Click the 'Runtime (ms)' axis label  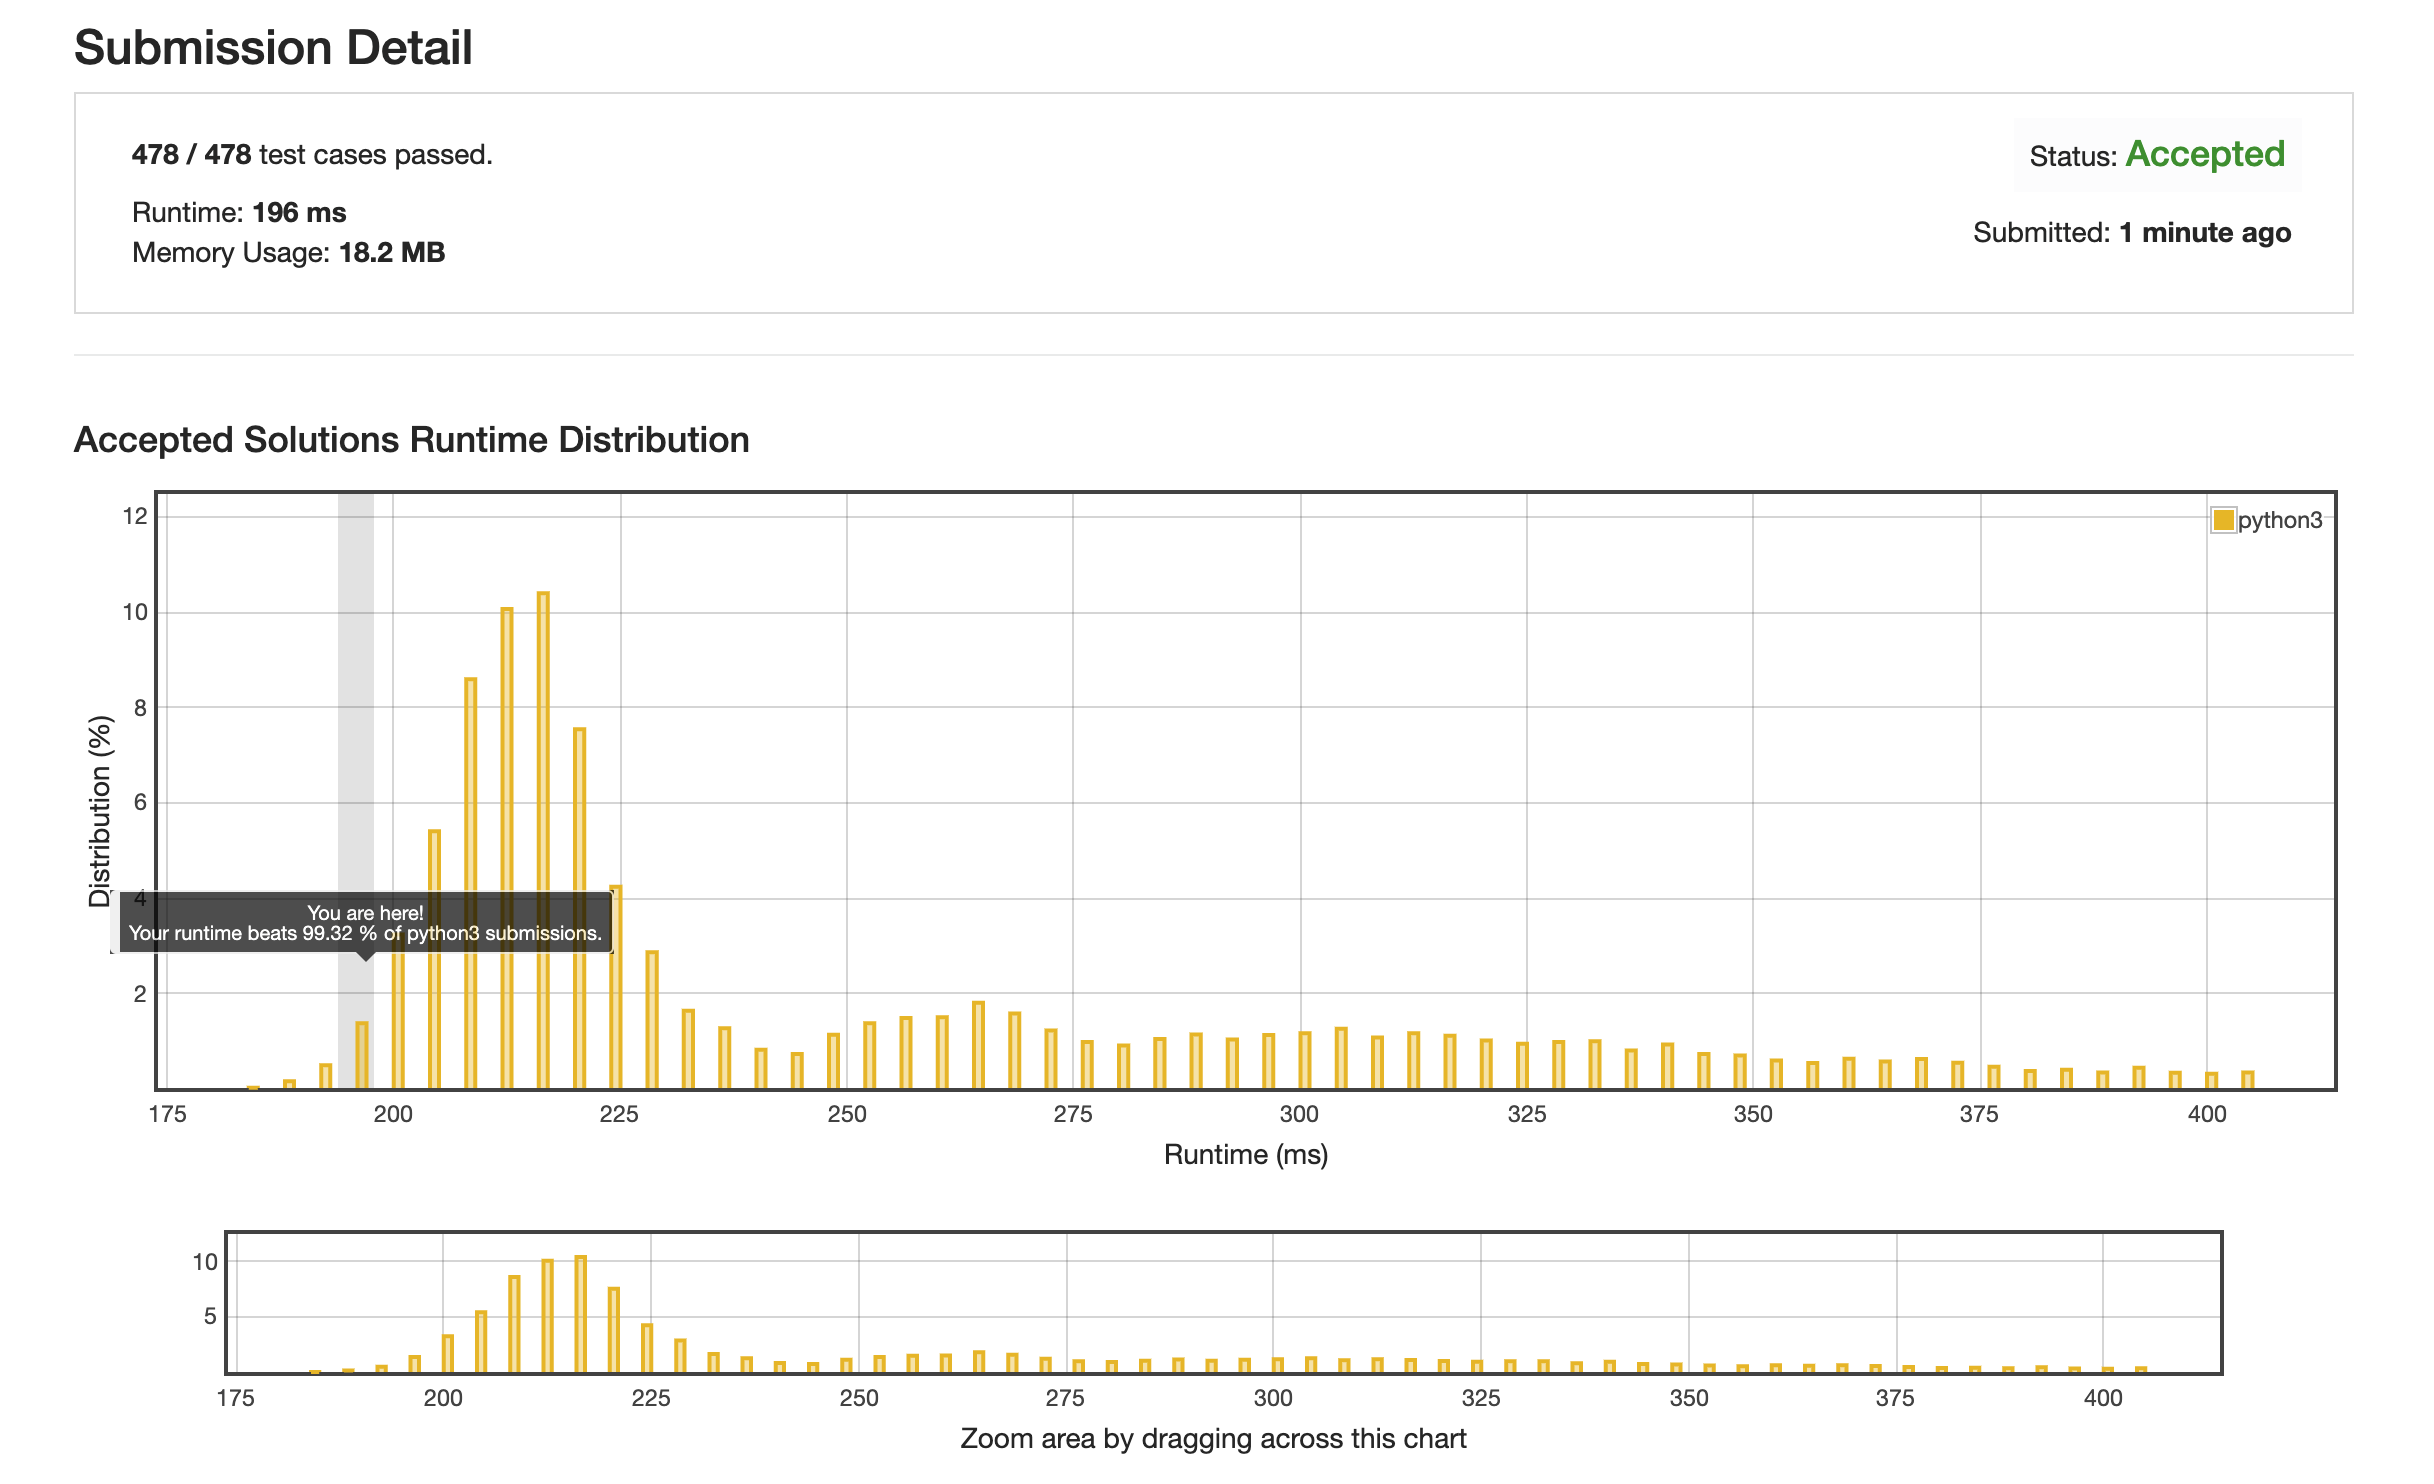[x=1245, y=1155]
